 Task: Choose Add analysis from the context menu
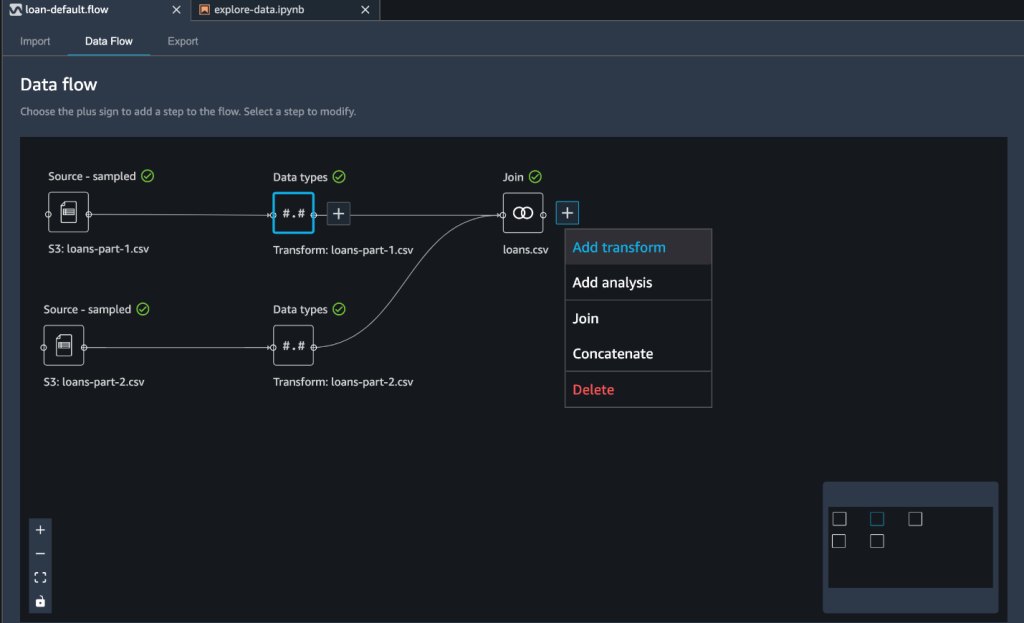coord(612,283)
